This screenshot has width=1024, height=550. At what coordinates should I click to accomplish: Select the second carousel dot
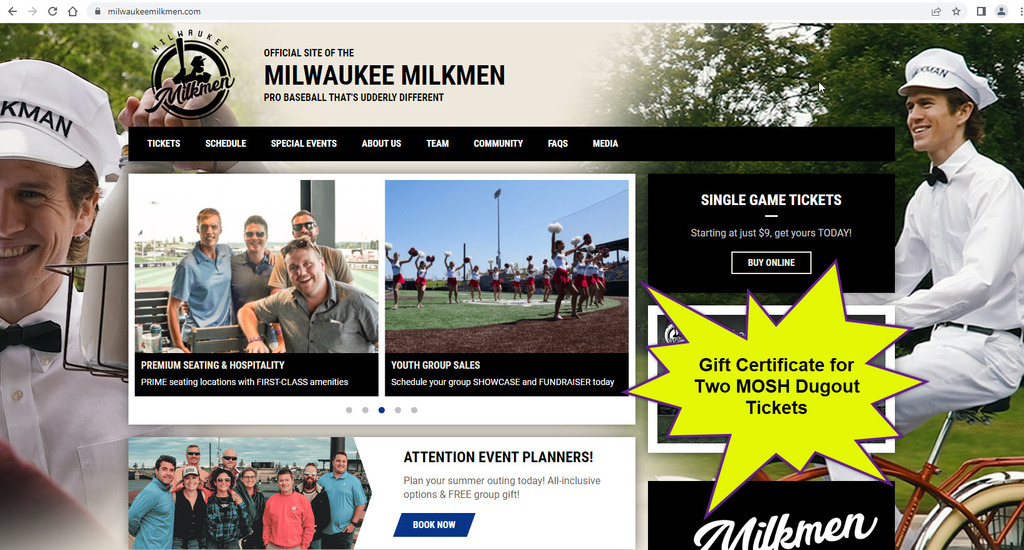pyautogui.click(x=365, y=410)
